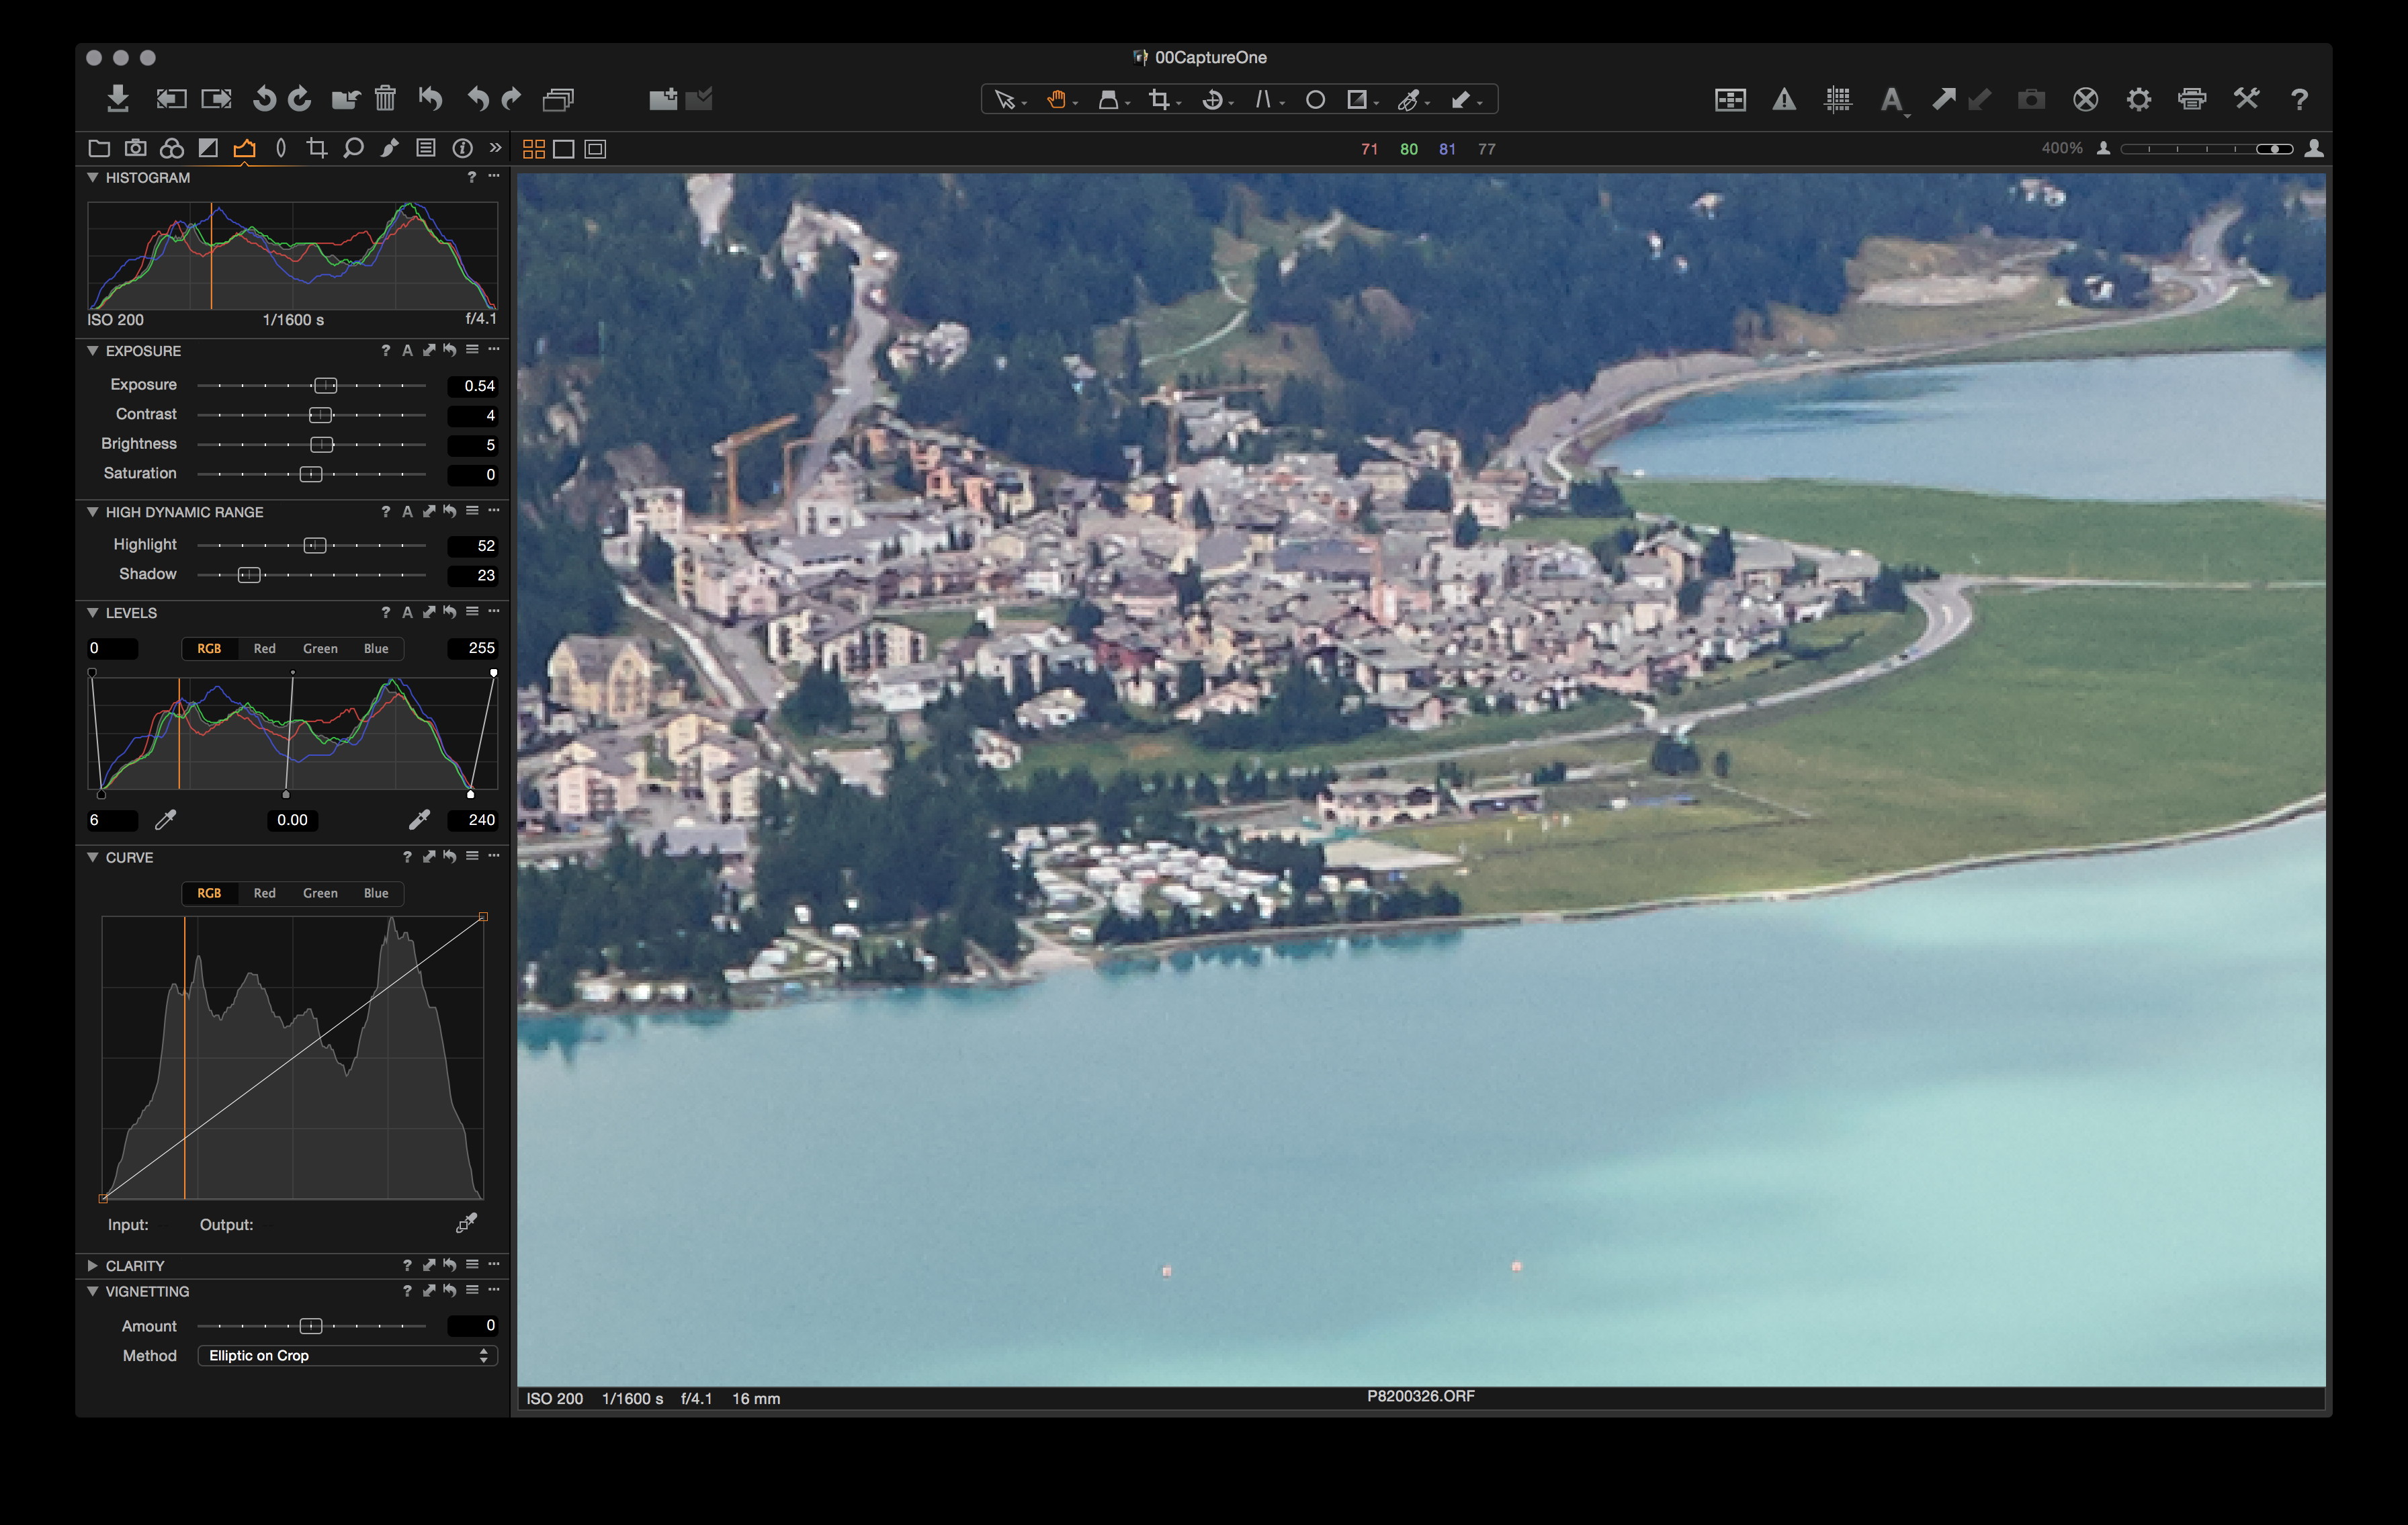2408x1525 pixels.
Task: Click Auto adjust A in Exposure panel
Action: [x=407, y=350]
